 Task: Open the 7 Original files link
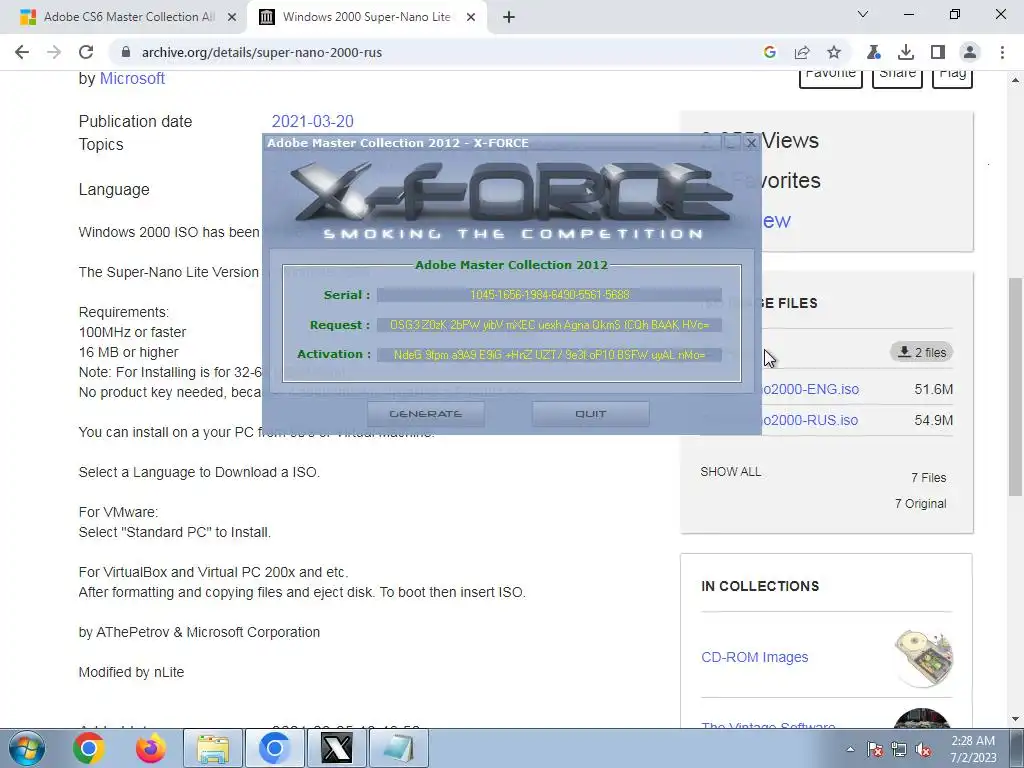click(921, 504)
